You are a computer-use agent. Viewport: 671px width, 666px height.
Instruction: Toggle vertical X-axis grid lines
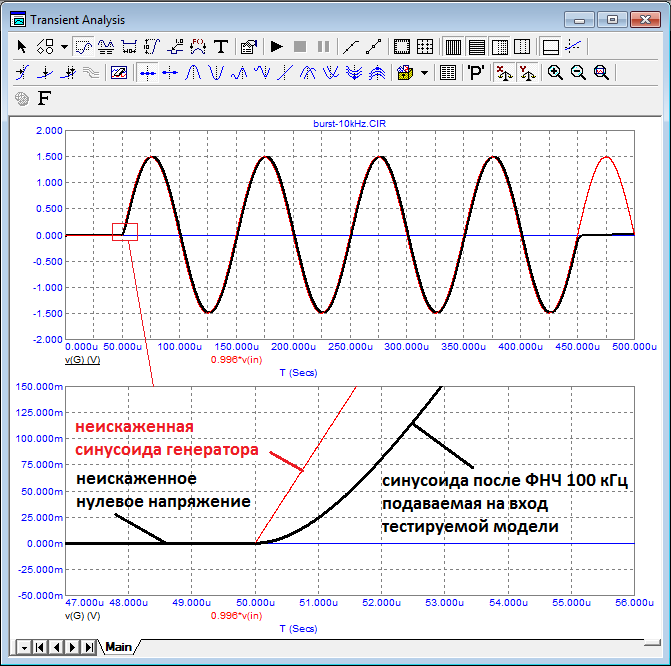(x=453, y=46)
